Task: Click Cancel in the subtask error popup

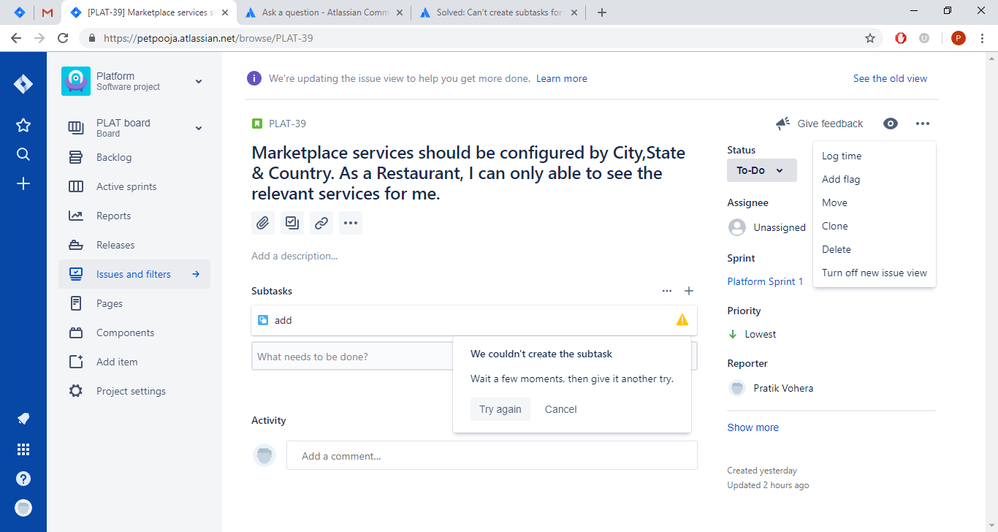Action: pyautogui.click(x=560, y=409)
